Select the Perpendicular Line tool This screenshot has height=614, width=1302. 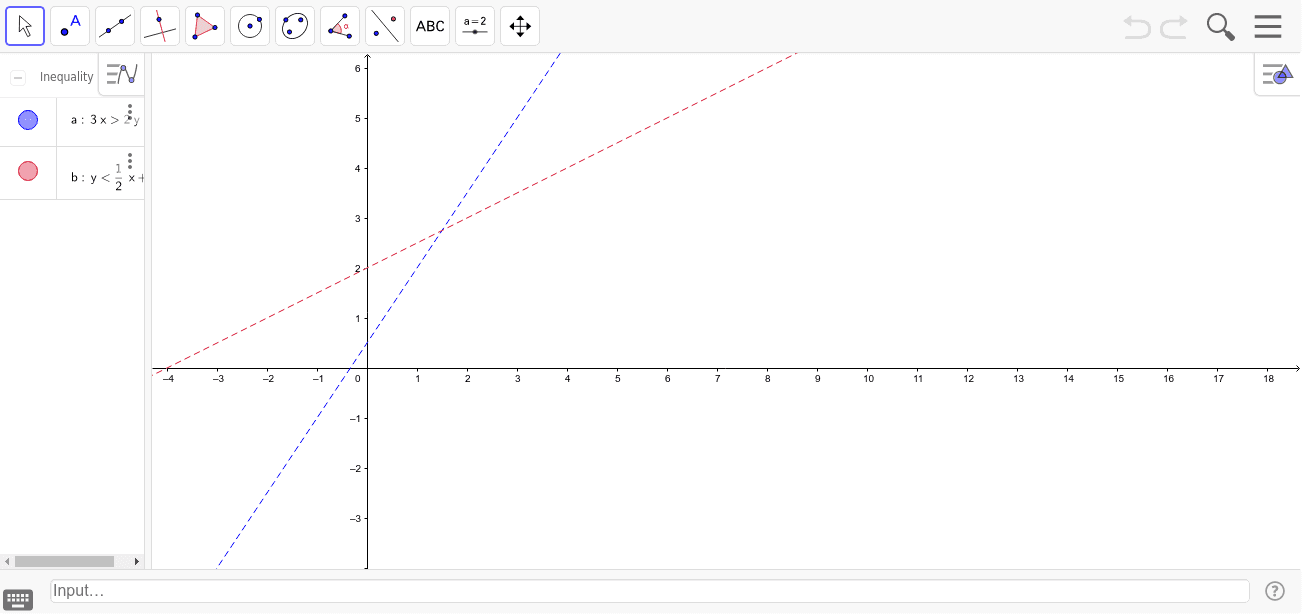[160, 26]
